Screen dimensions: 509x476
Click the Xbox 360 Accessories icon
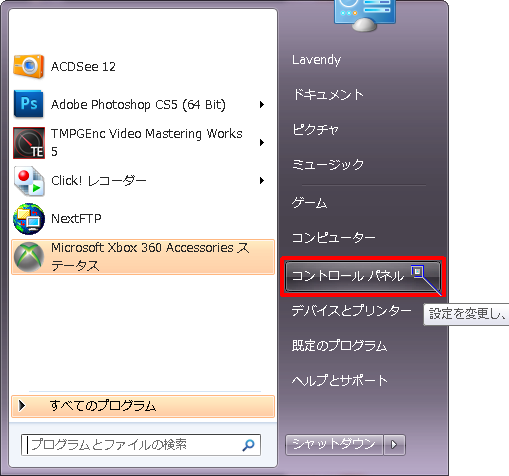[x=29, y=257]
